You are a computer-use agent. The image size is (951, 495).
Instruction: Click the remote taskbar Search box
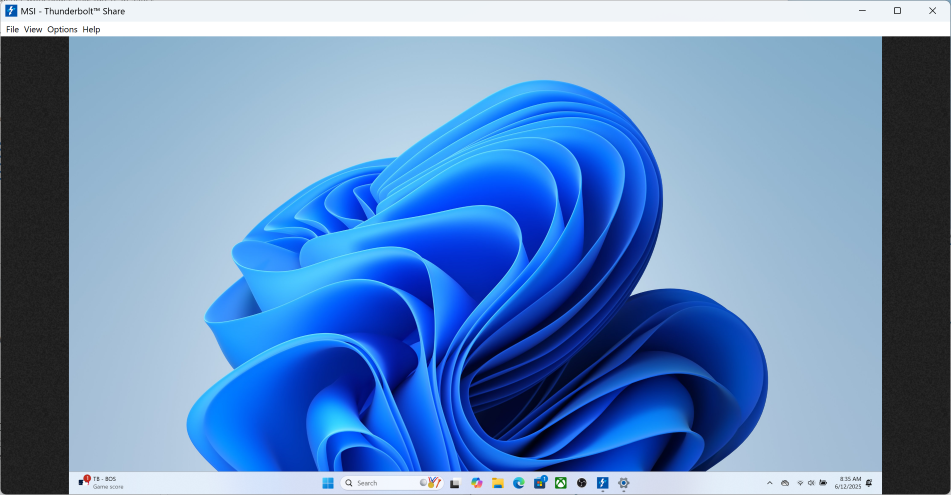(391, 483)
